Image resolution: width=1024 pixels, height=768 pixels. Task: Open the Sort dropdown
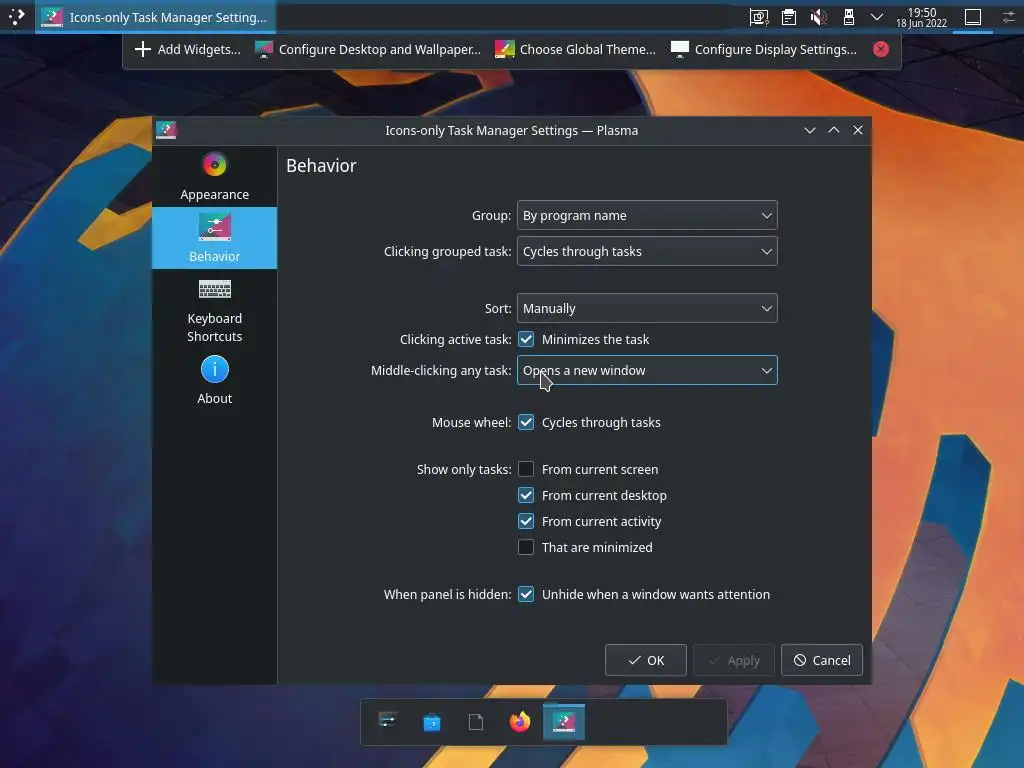pyautogui.click(x=647, y=308)
